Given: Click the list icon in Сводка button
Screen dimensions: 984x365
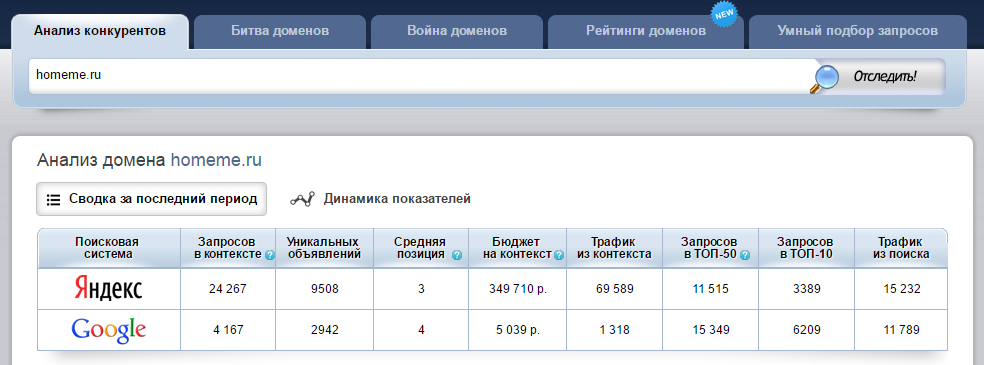Looking at the screenshot, I should click(x=53, y=199).
